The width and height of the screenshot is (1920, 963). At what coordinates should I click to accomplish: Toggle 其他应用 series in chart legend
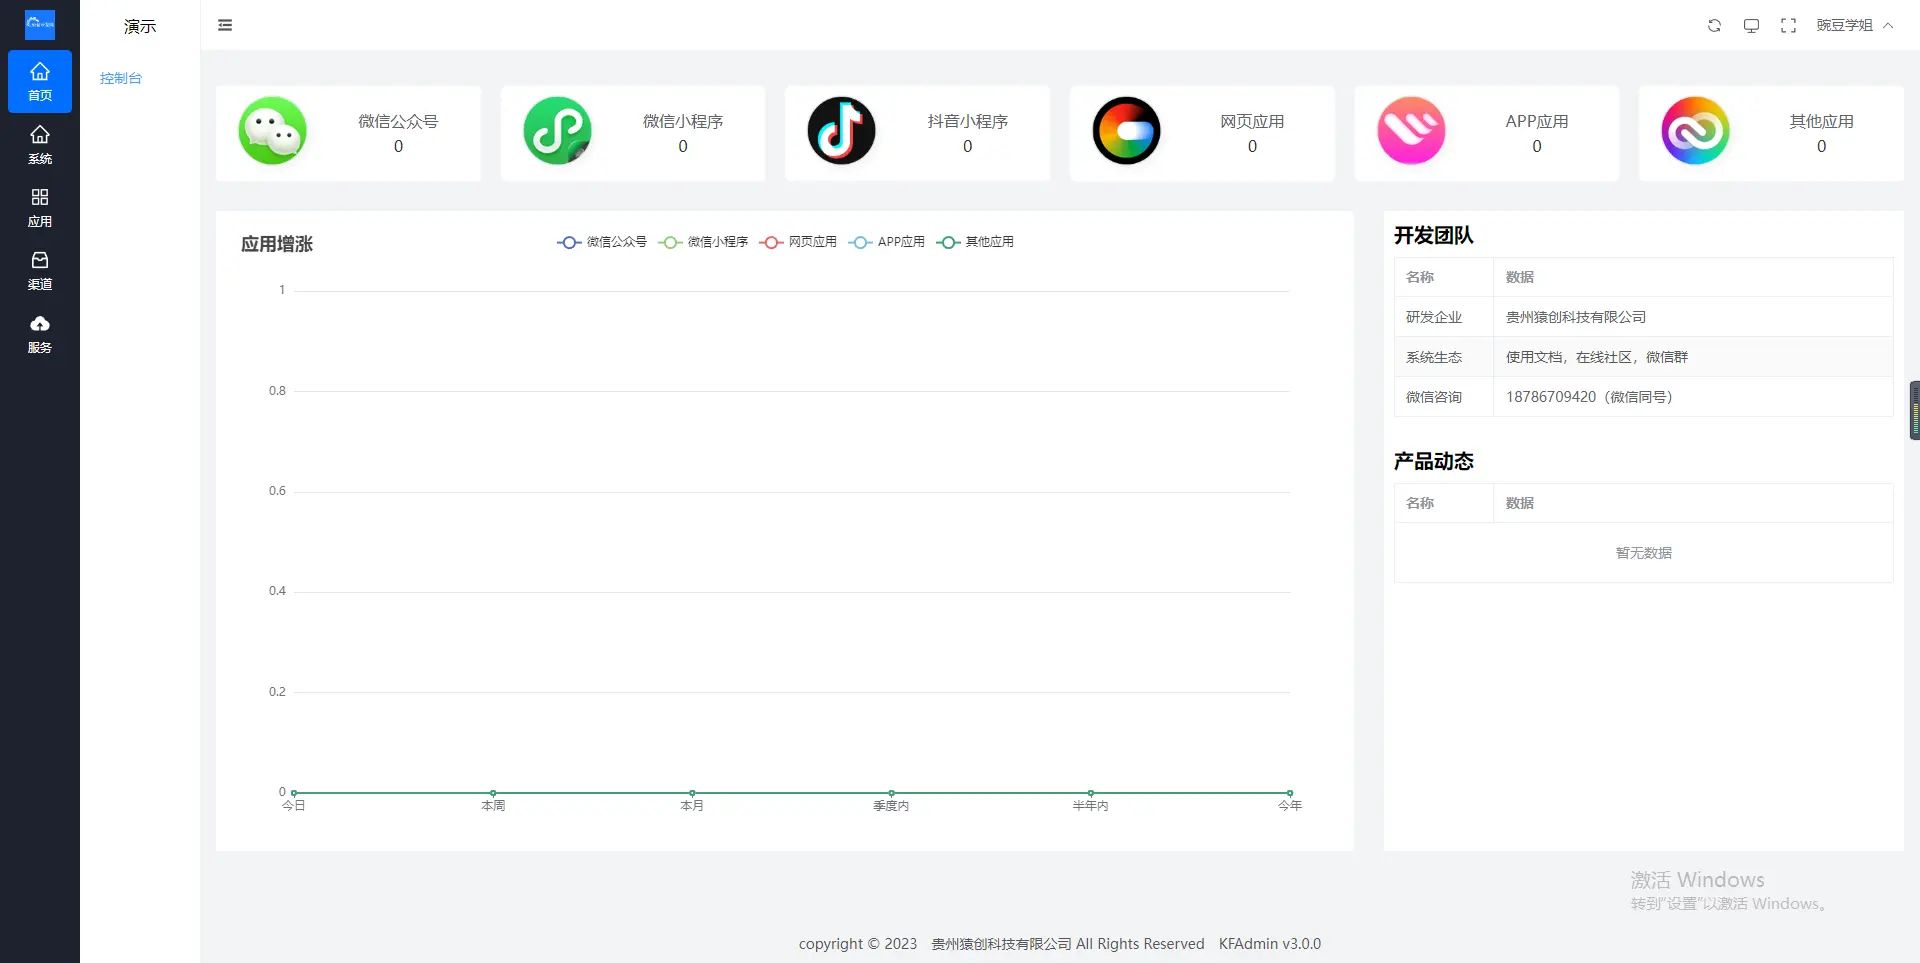975,242
